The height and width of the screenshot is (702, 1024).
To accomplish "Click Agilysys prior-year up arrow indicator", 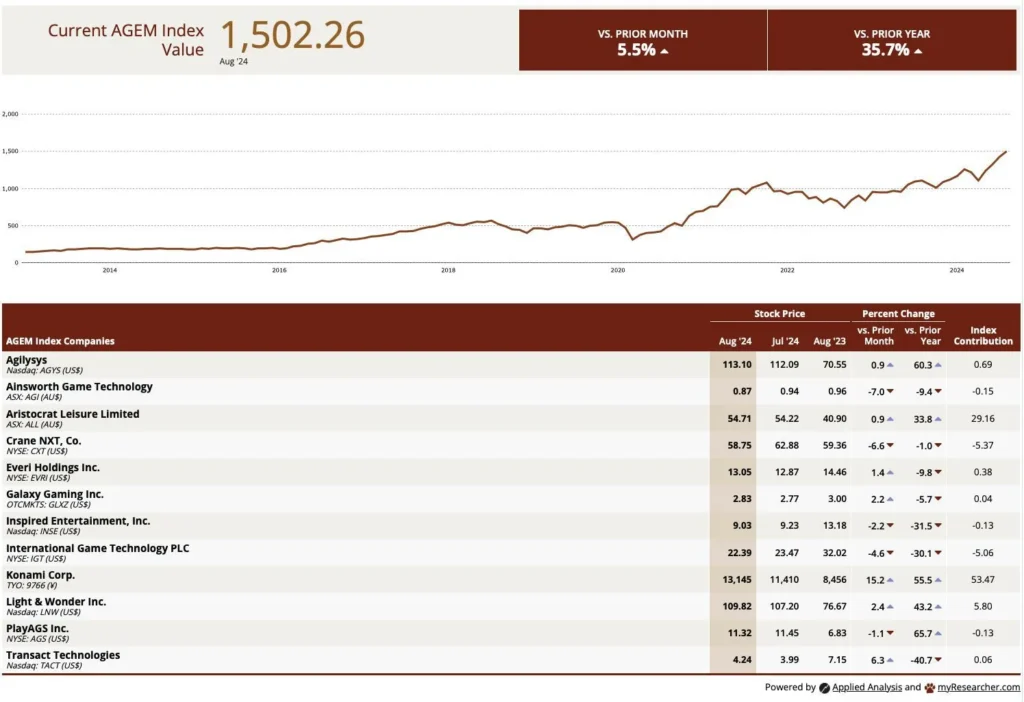I will tap(939, 365).
